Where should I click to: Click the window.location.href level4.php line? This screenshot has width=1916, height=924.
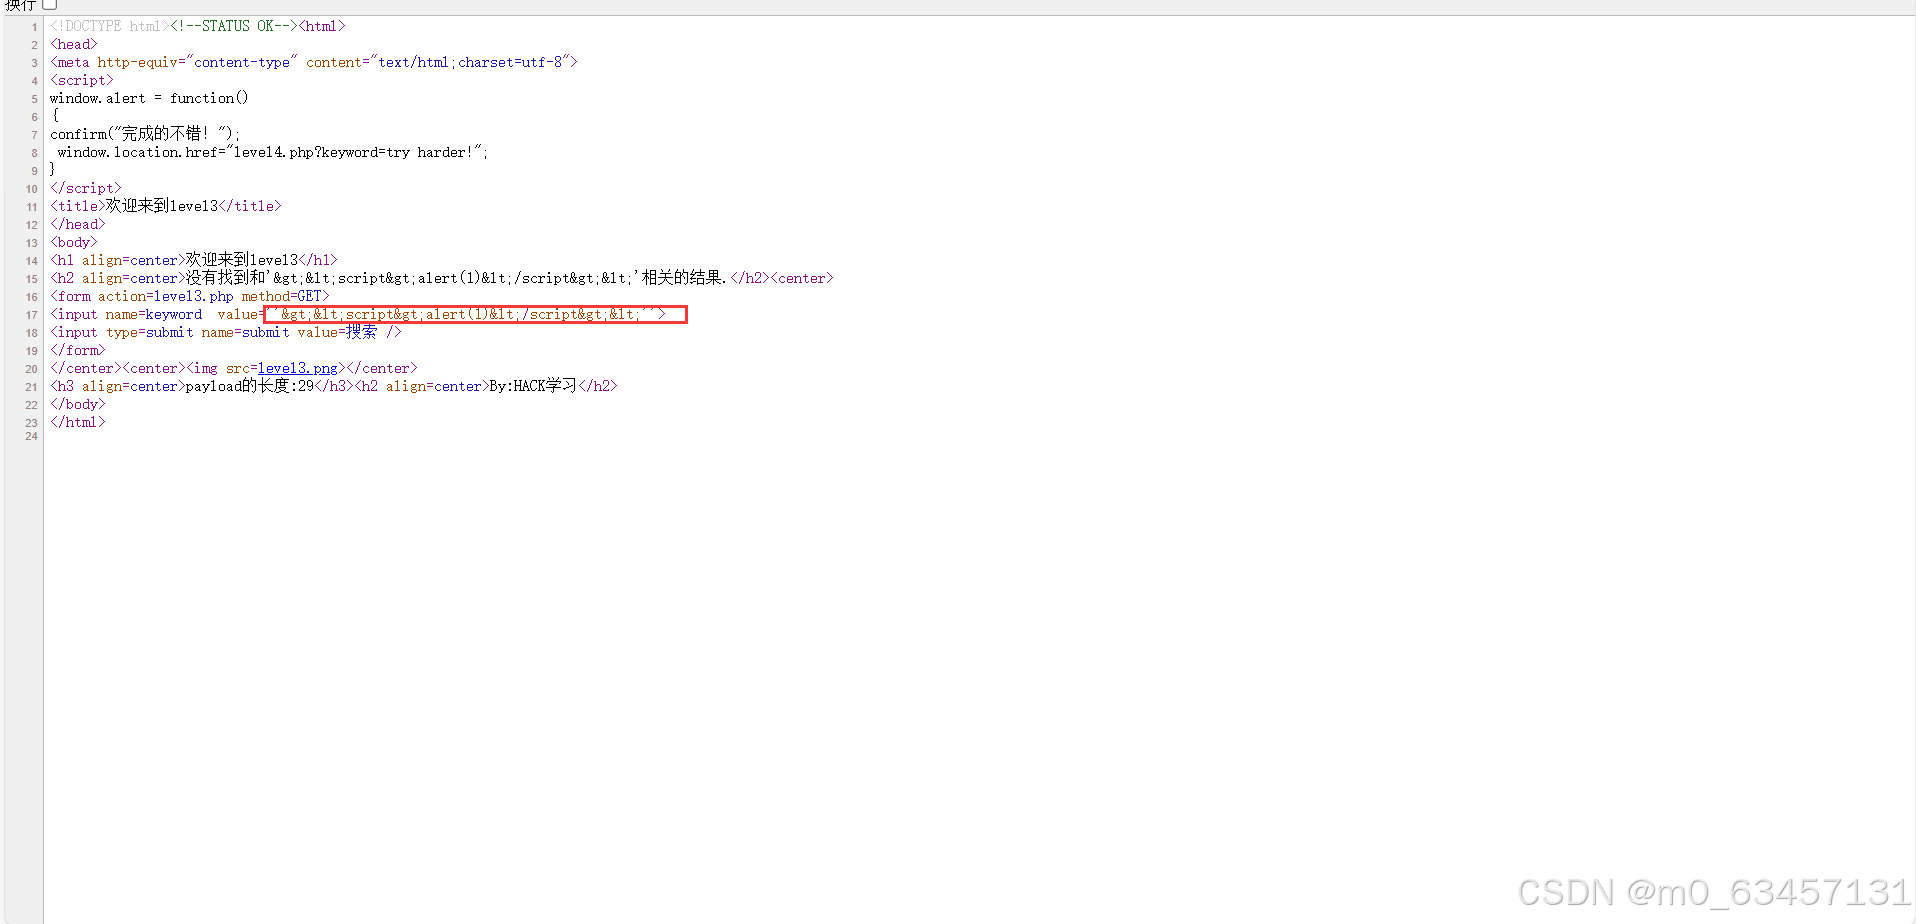pos(273,152)
